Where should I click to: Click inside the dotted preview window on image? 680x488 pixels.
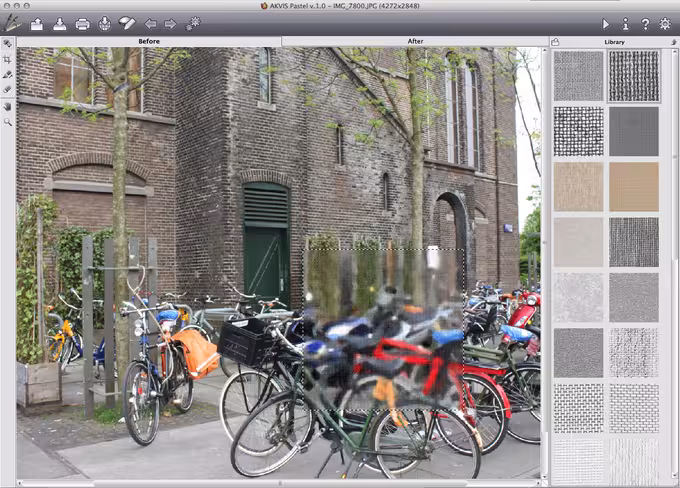click(383, 330)
